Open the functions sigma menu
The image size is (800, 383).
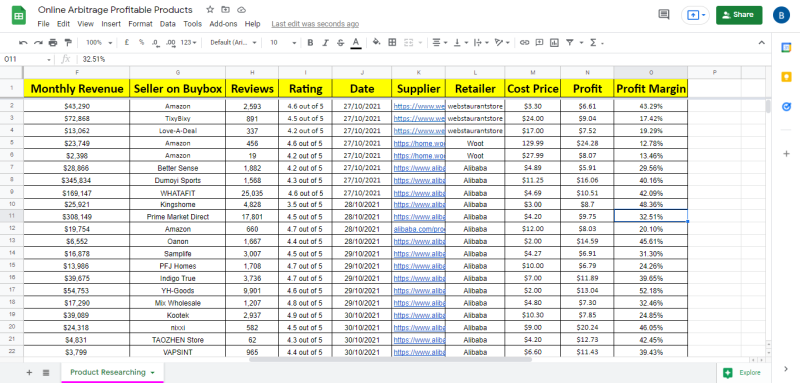click(596, 43)
